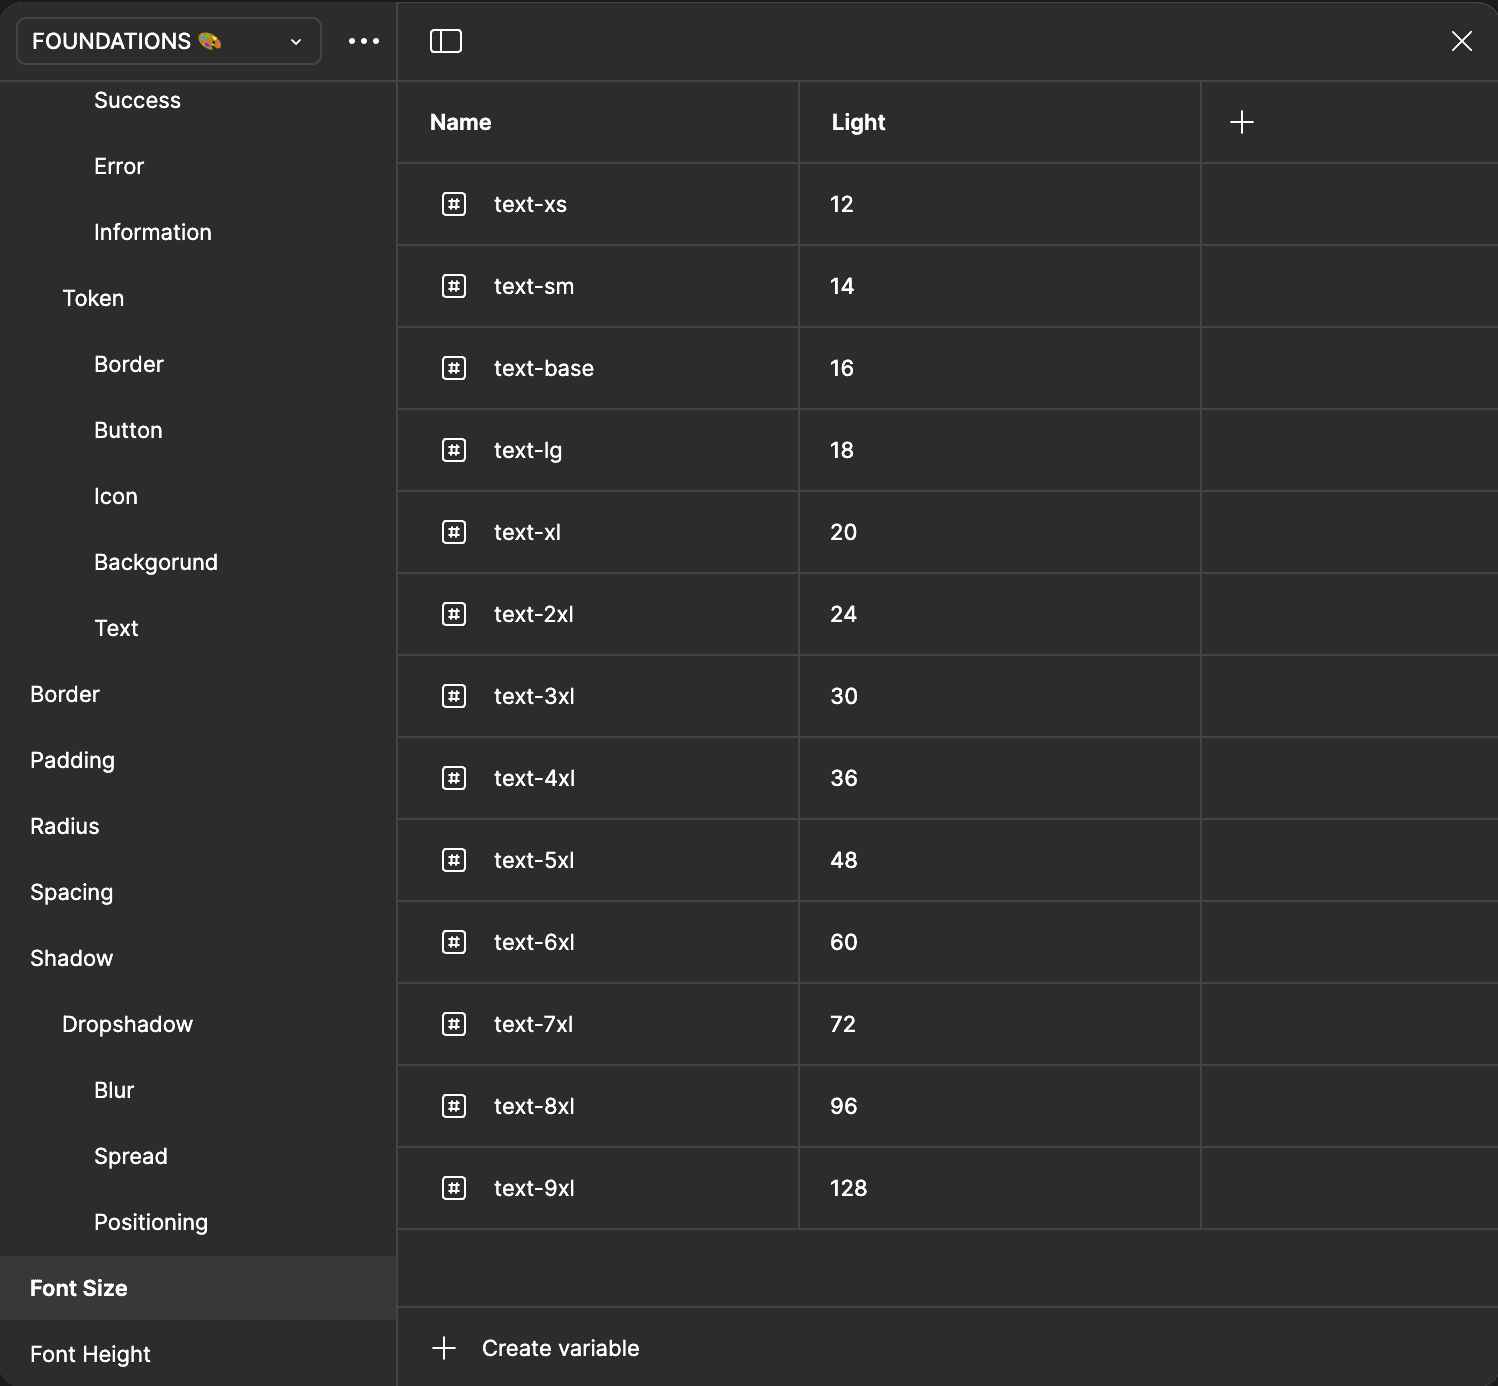The width and height of the screenshot is (1498, 1386).
Task: Click the number type icon beside text-xs
Action: [454, 204]
